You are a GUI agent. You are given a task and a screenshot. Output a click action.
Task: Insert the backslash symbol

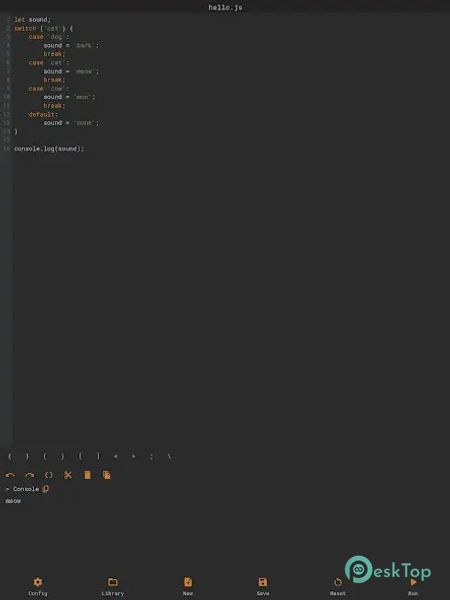click(x=169, y=456)
